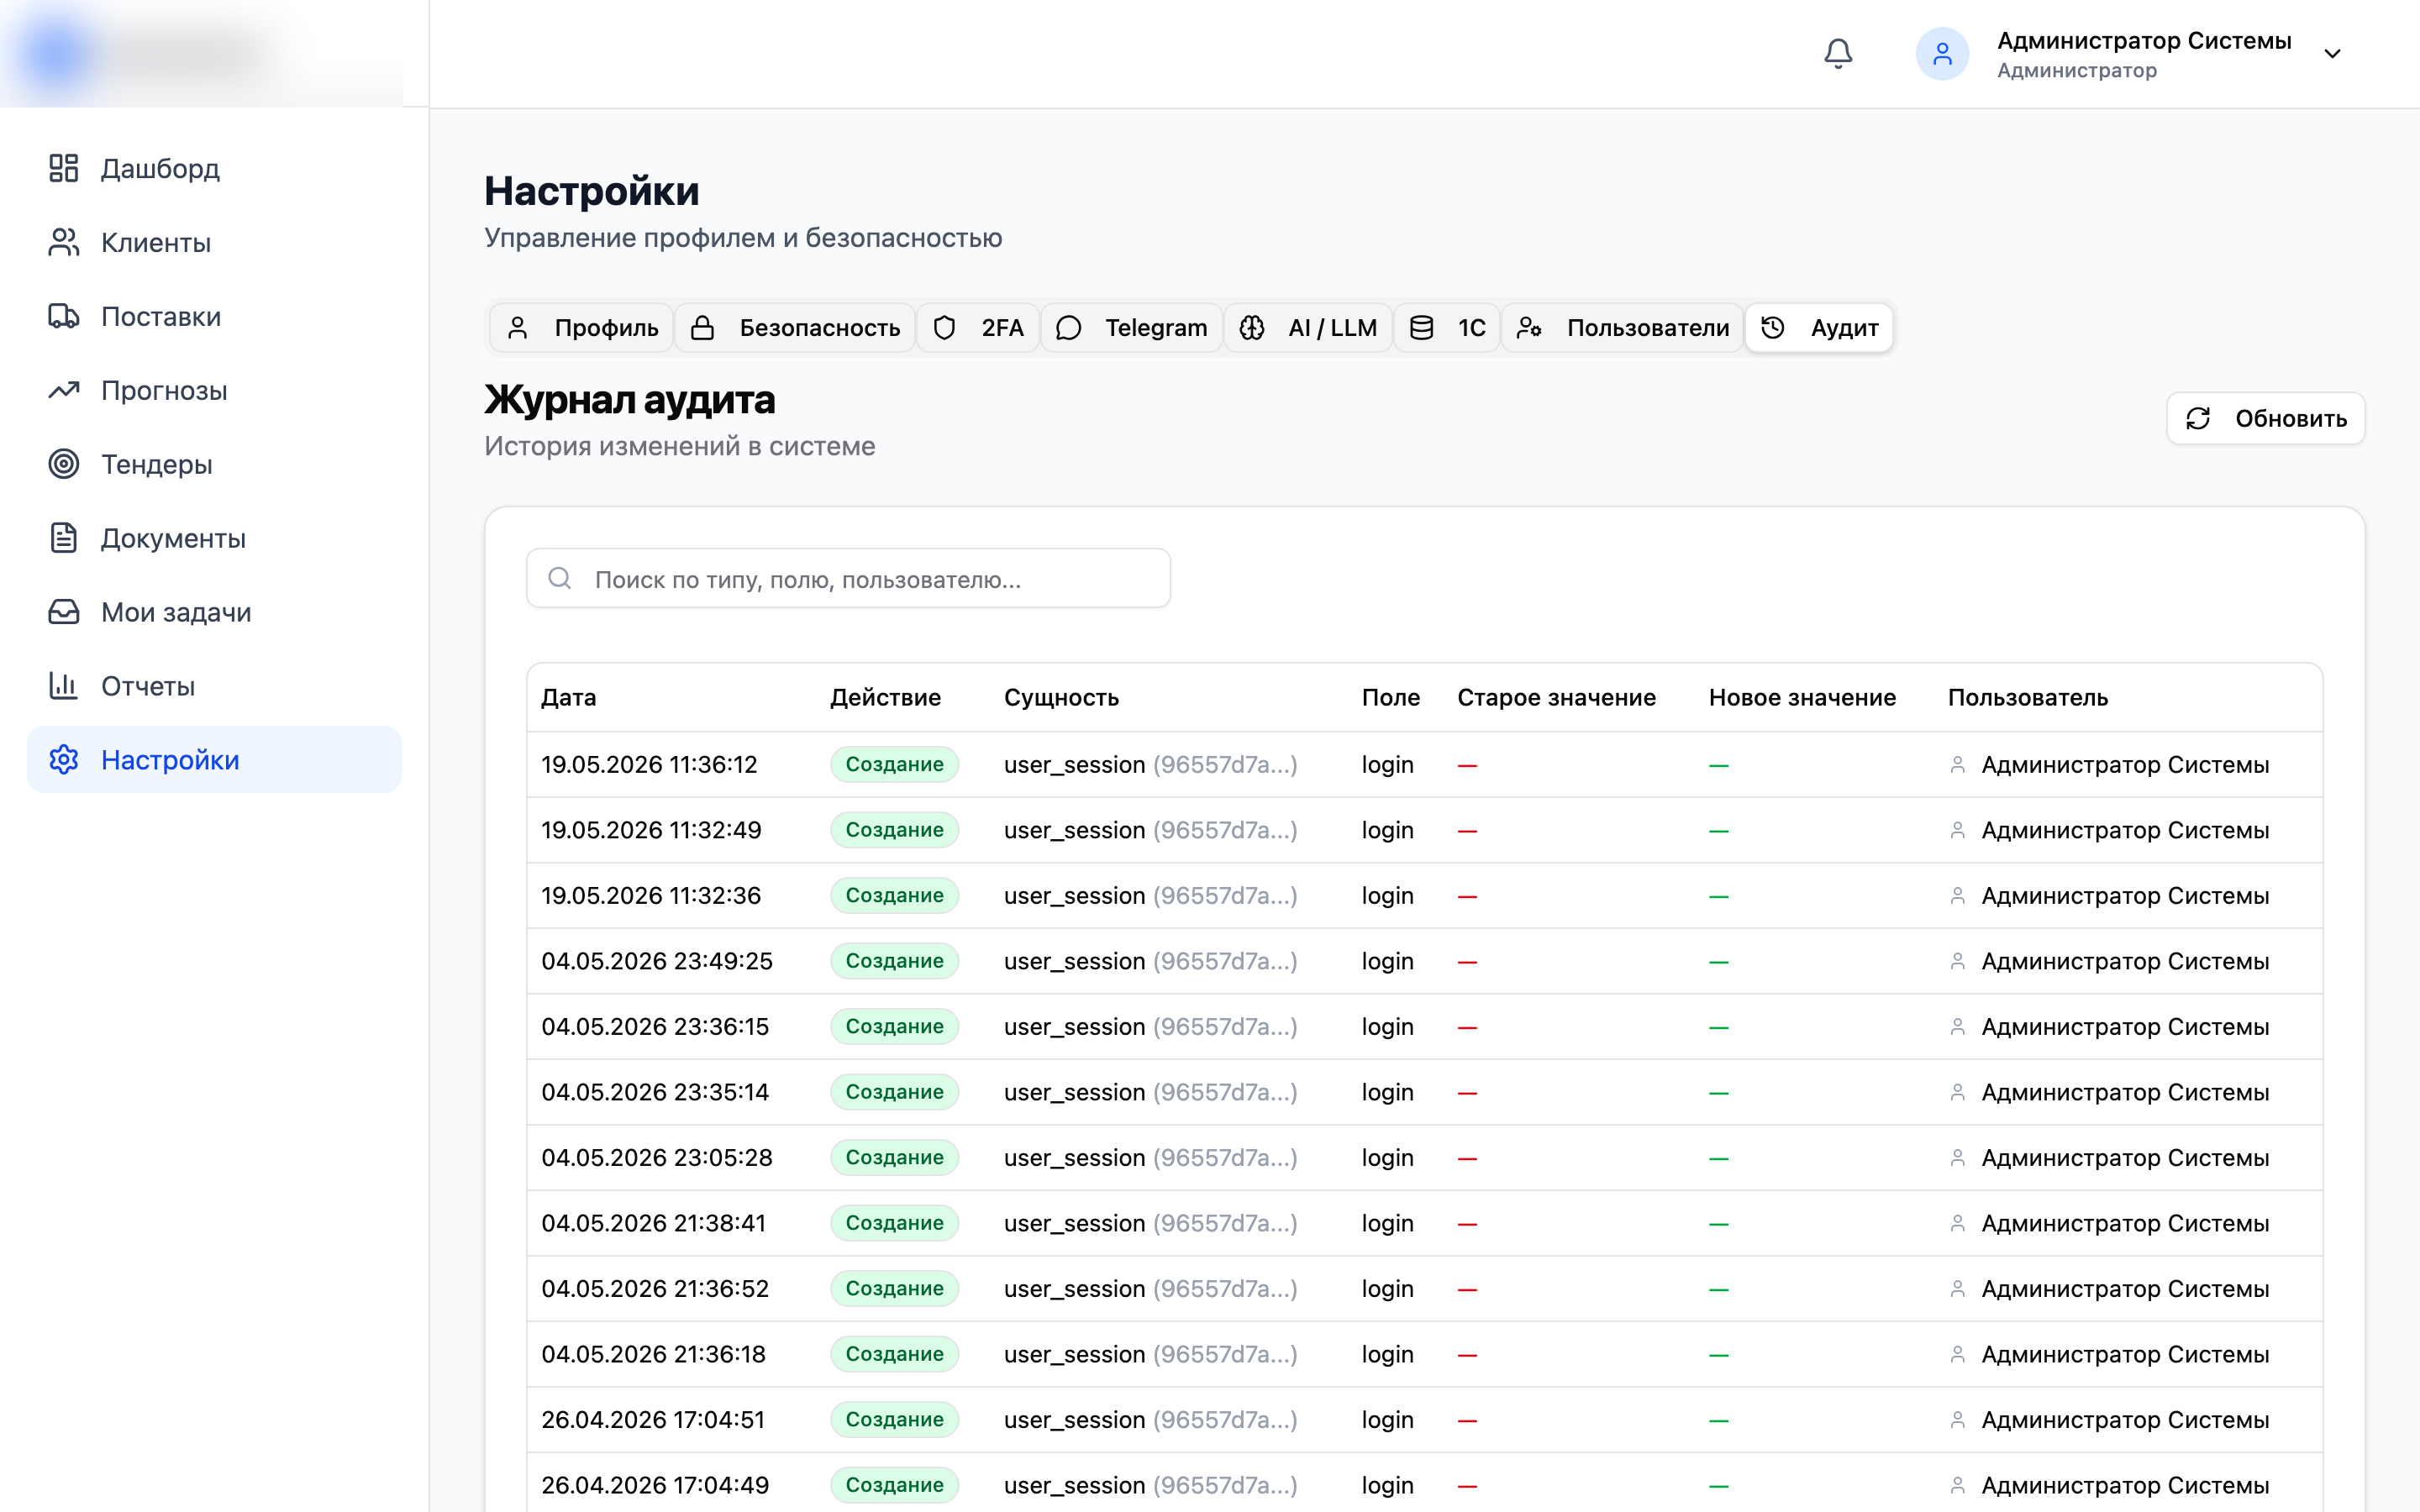The width and height of the screenshot is (2420, 1512).
Task: Click date 04.05.2026 23:35:14
Action: point(655,1092)
